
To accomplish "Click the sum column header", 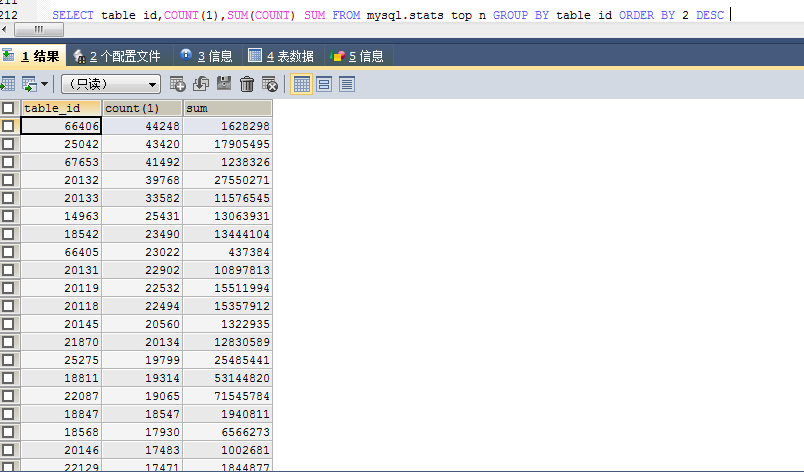I will click(227, 108).
